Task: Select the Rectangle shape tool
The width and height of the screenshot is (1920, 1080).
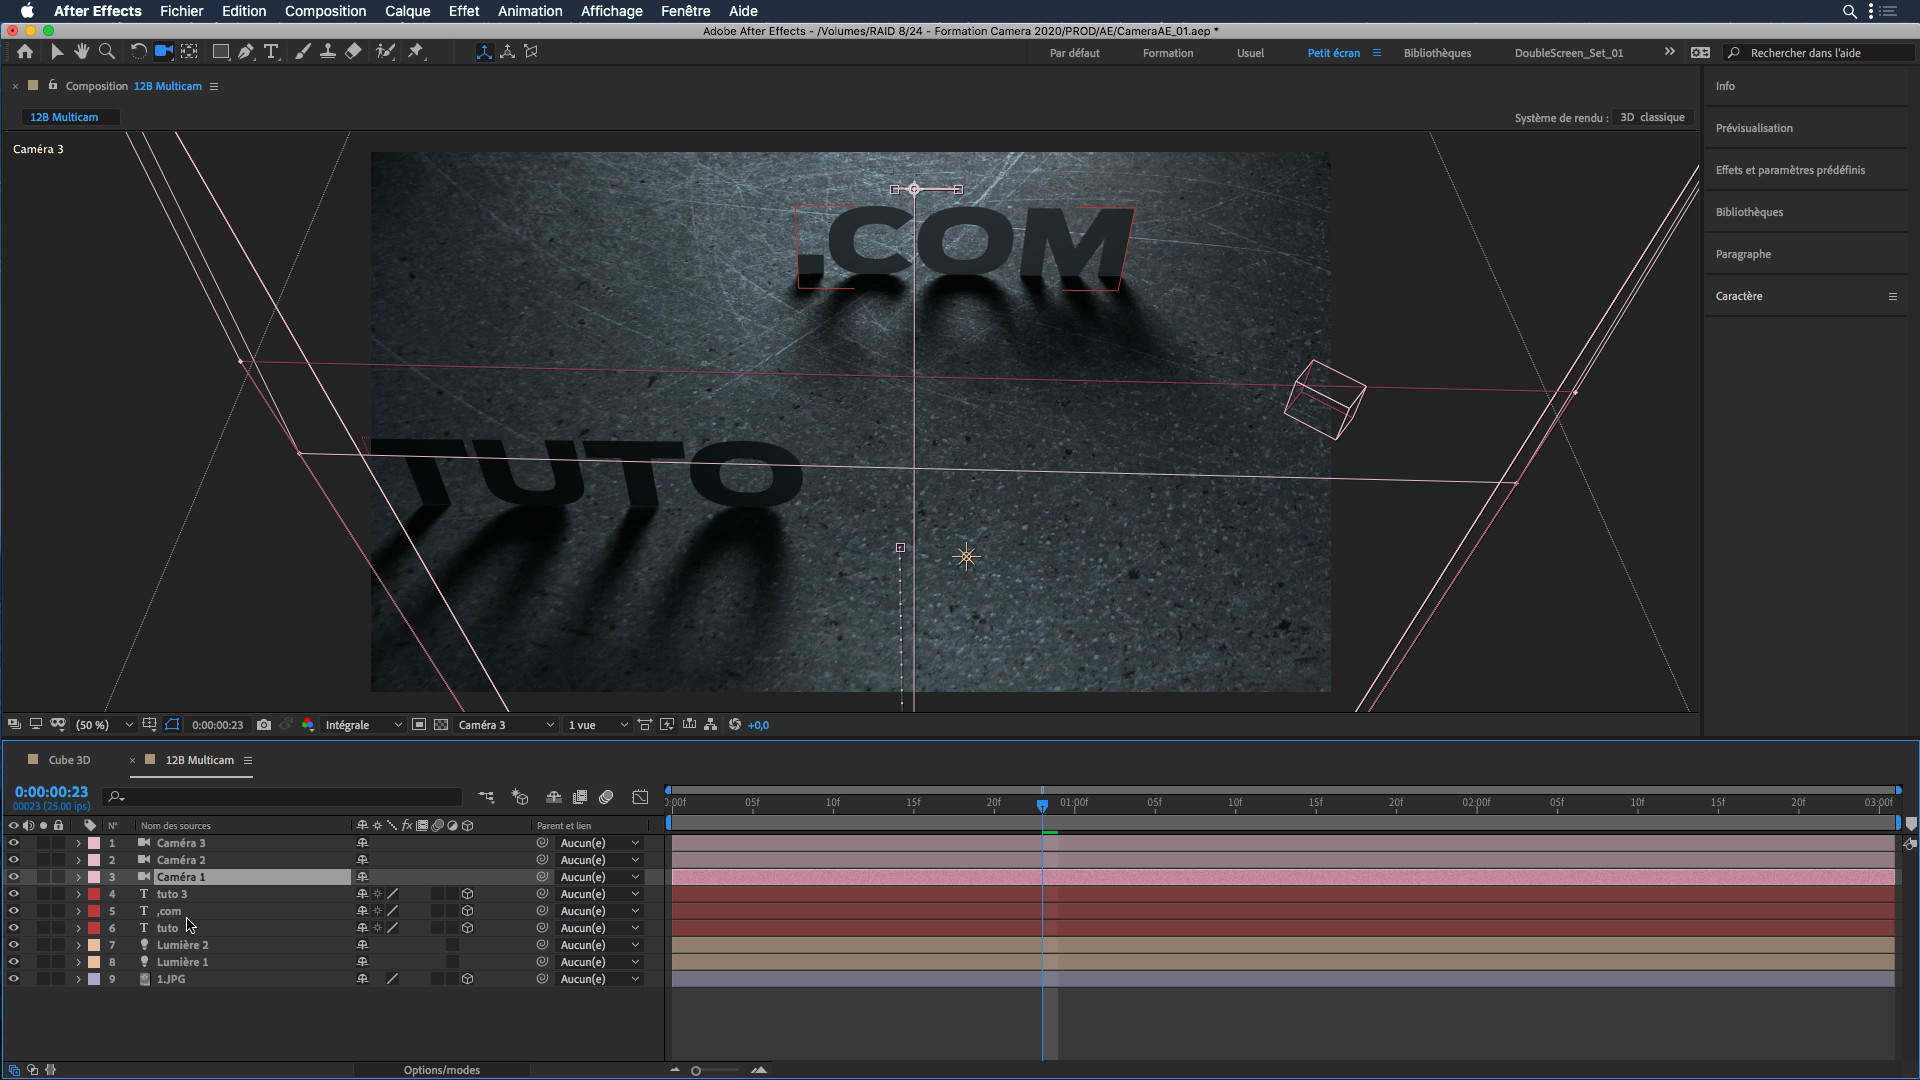Action: 221,52
